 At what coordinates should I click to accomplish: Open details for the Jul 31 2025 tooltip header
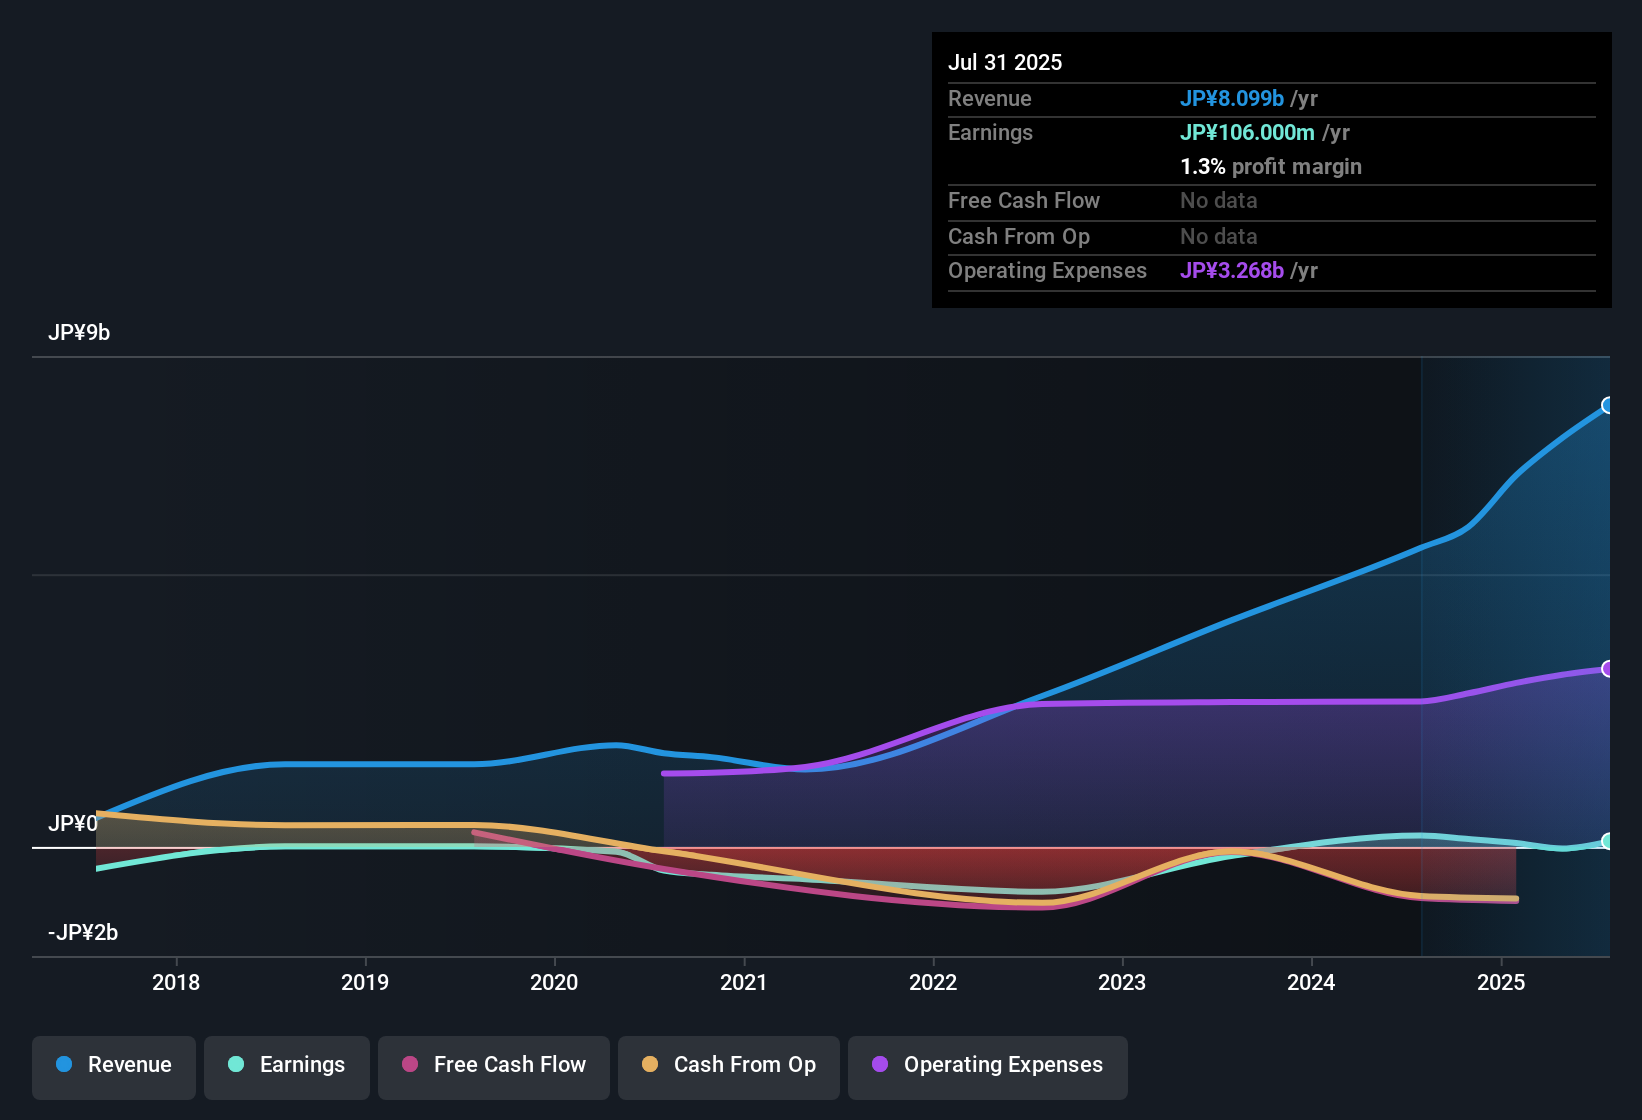[1005, 62]
